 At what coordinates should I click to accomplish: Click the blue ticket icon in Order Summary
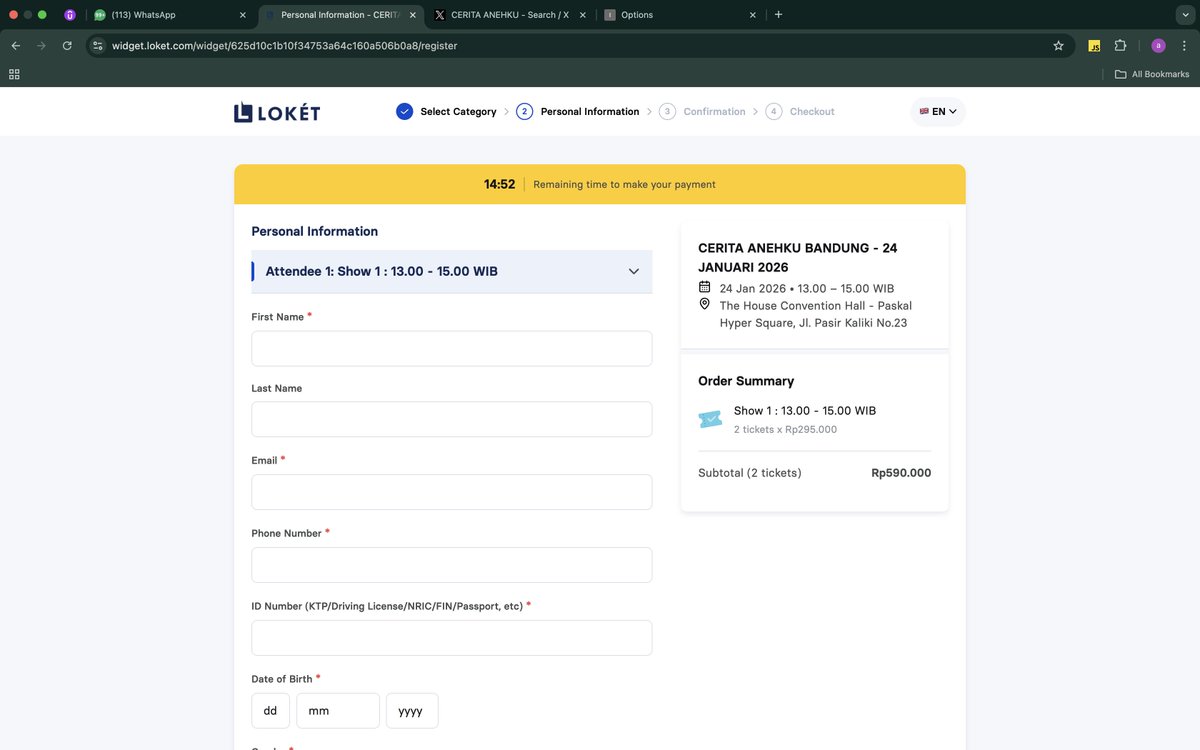(710, 419)
